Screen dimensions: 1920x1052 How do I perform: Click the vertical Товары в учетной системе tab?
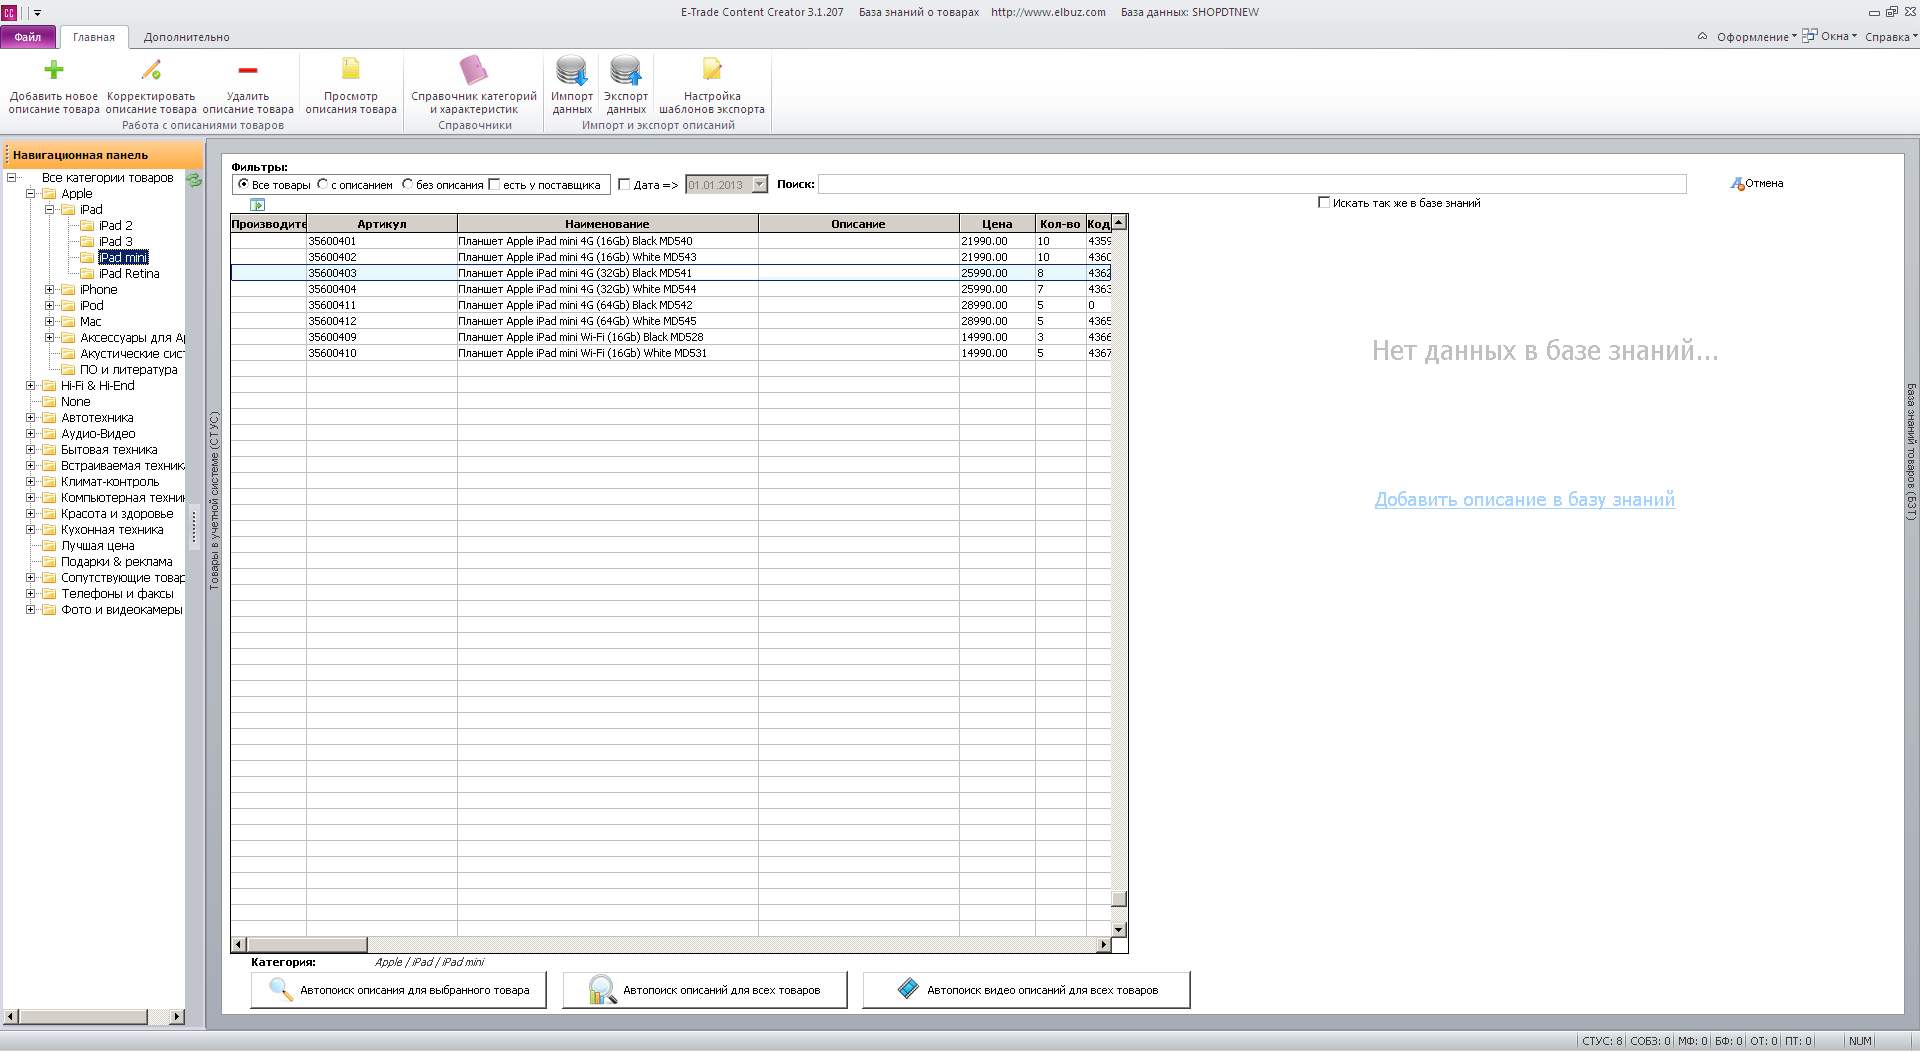[x=213, y=500]
